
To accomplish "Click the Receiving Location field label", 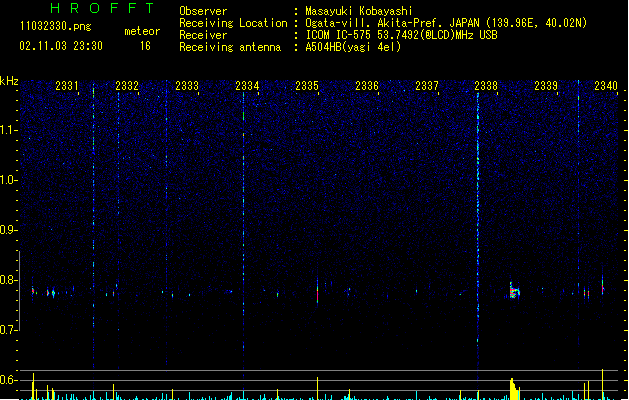I will 233,23.
